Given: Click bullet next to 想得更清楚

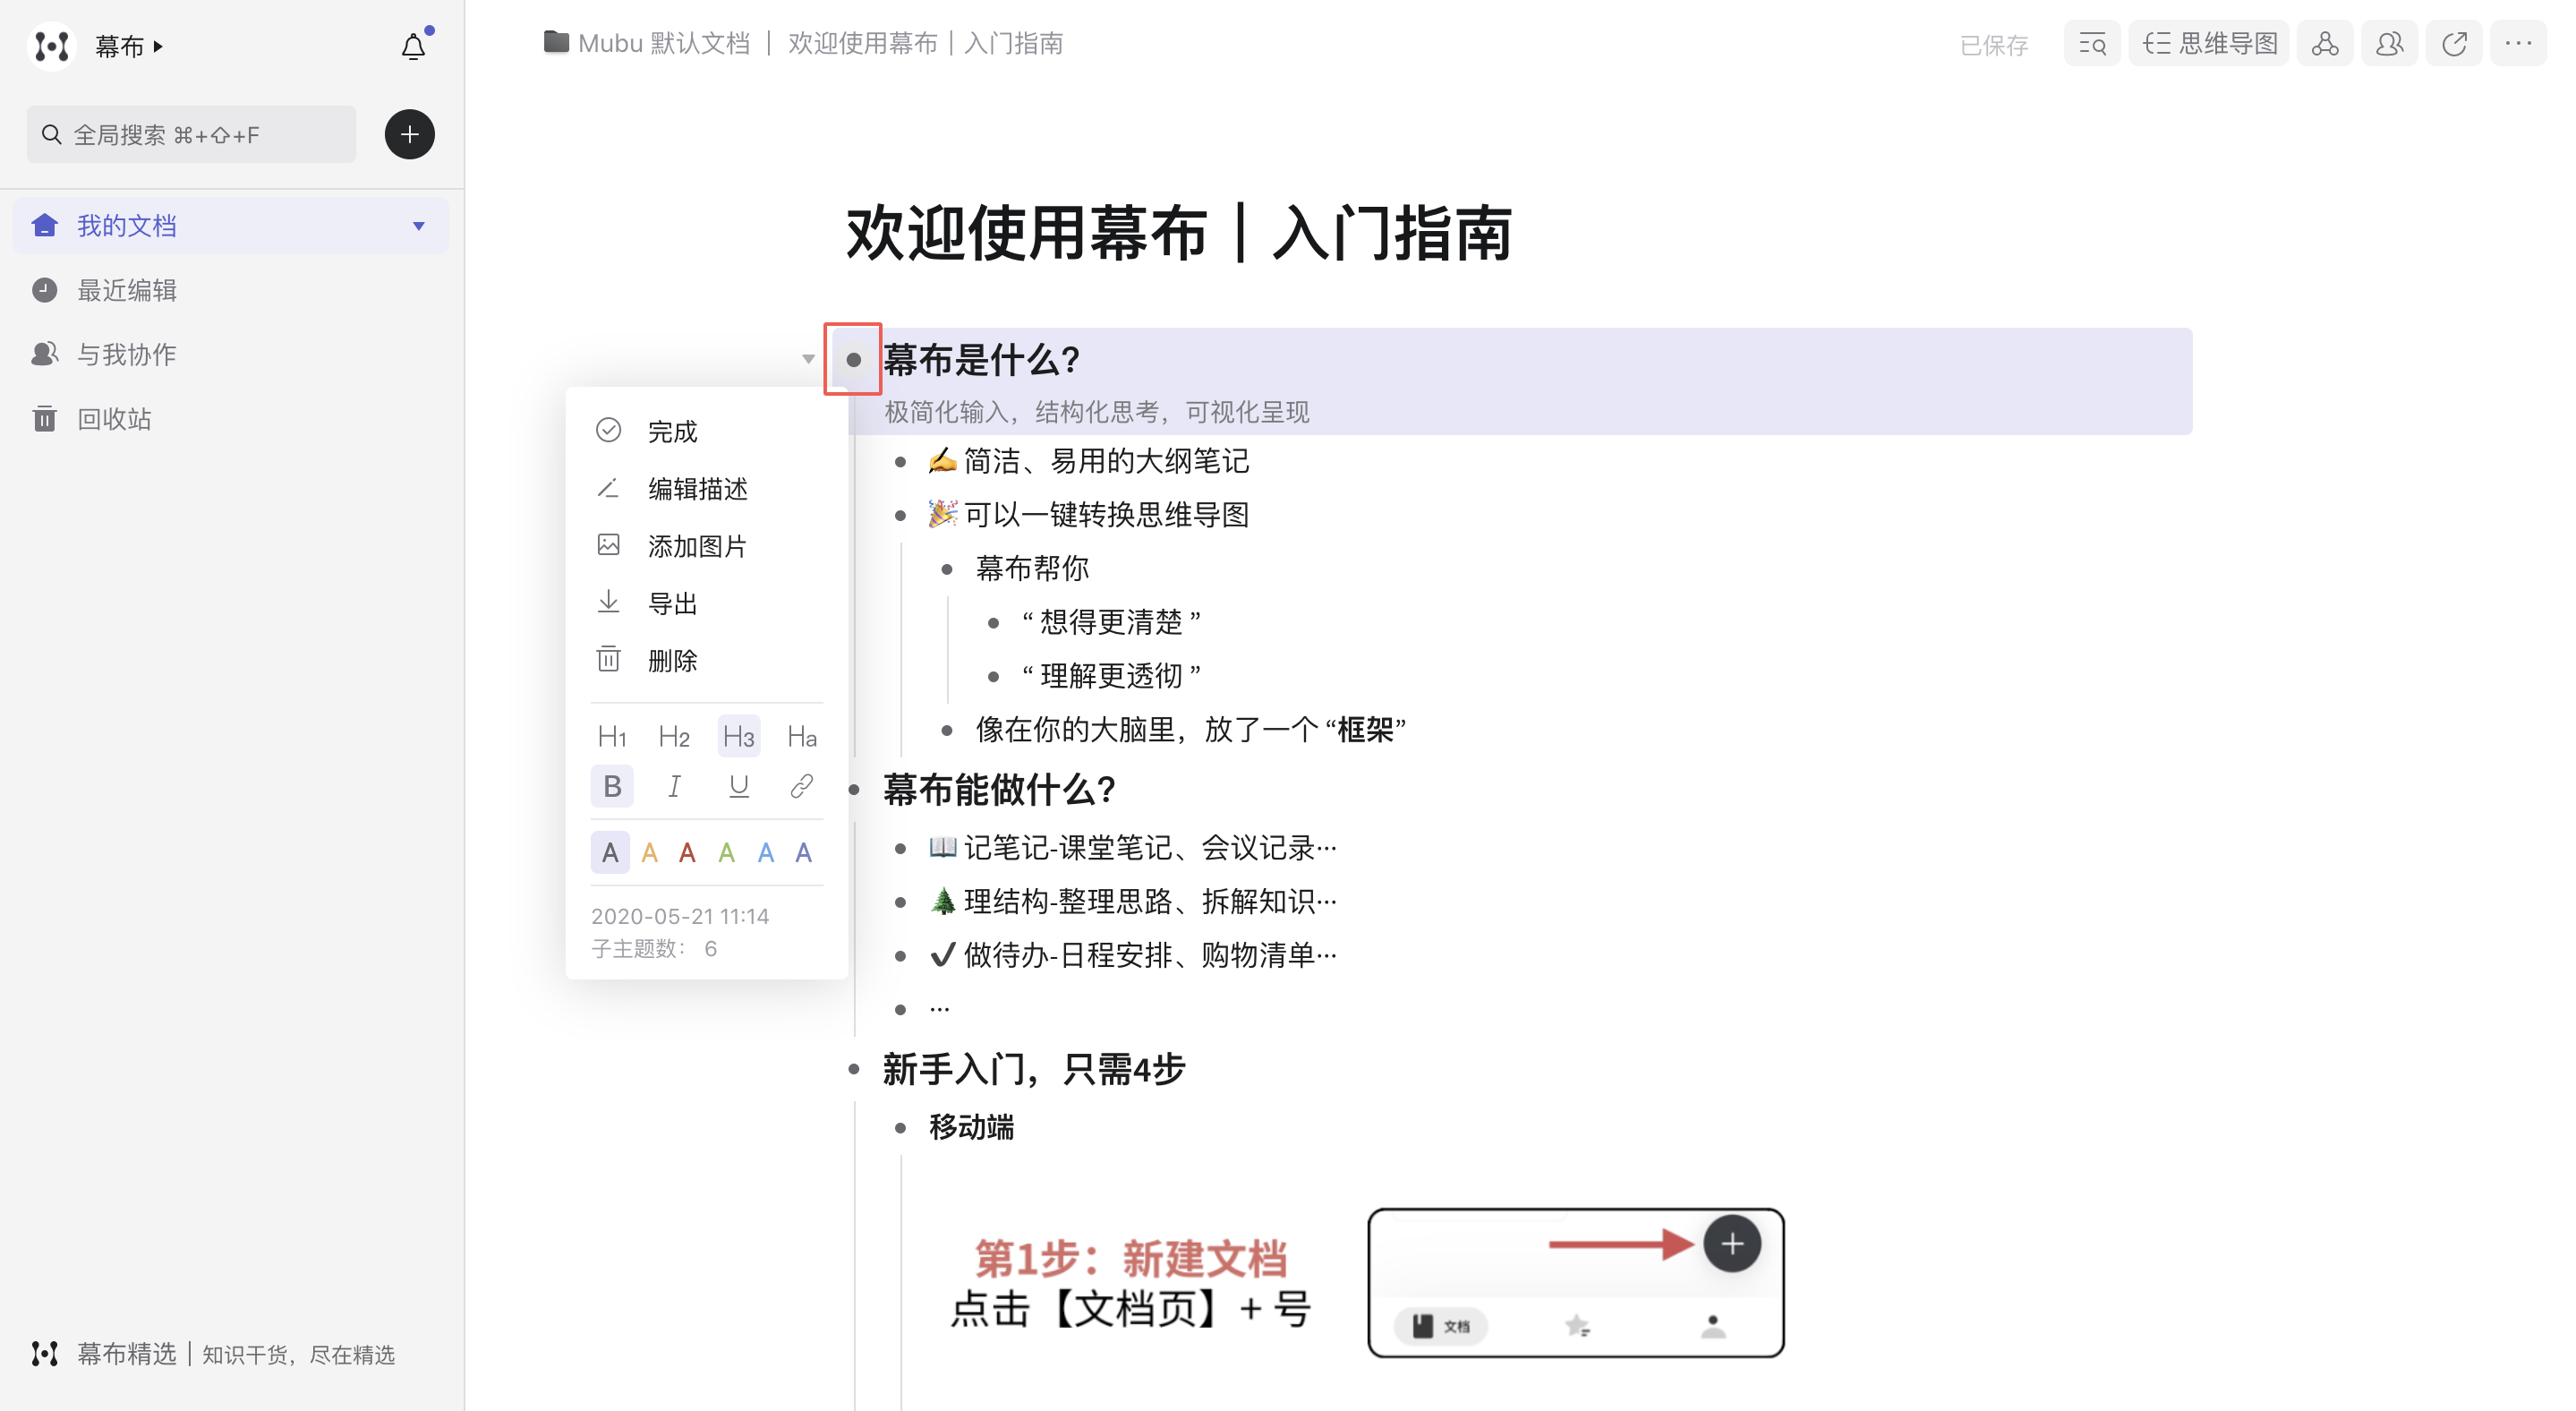Looking at the screenshot, I should pyautogui.click(x=993, y=623).
